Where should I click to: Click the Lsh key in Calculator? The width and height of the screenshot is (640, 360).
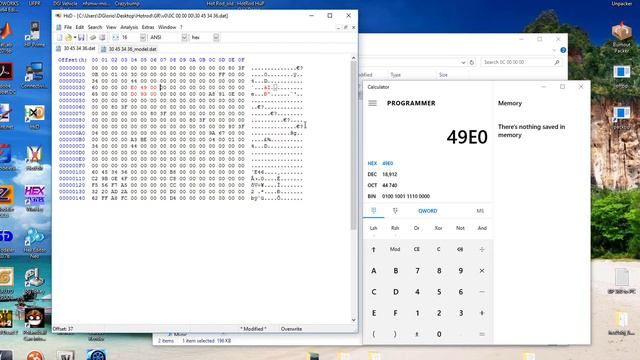[x=373, y=228]
